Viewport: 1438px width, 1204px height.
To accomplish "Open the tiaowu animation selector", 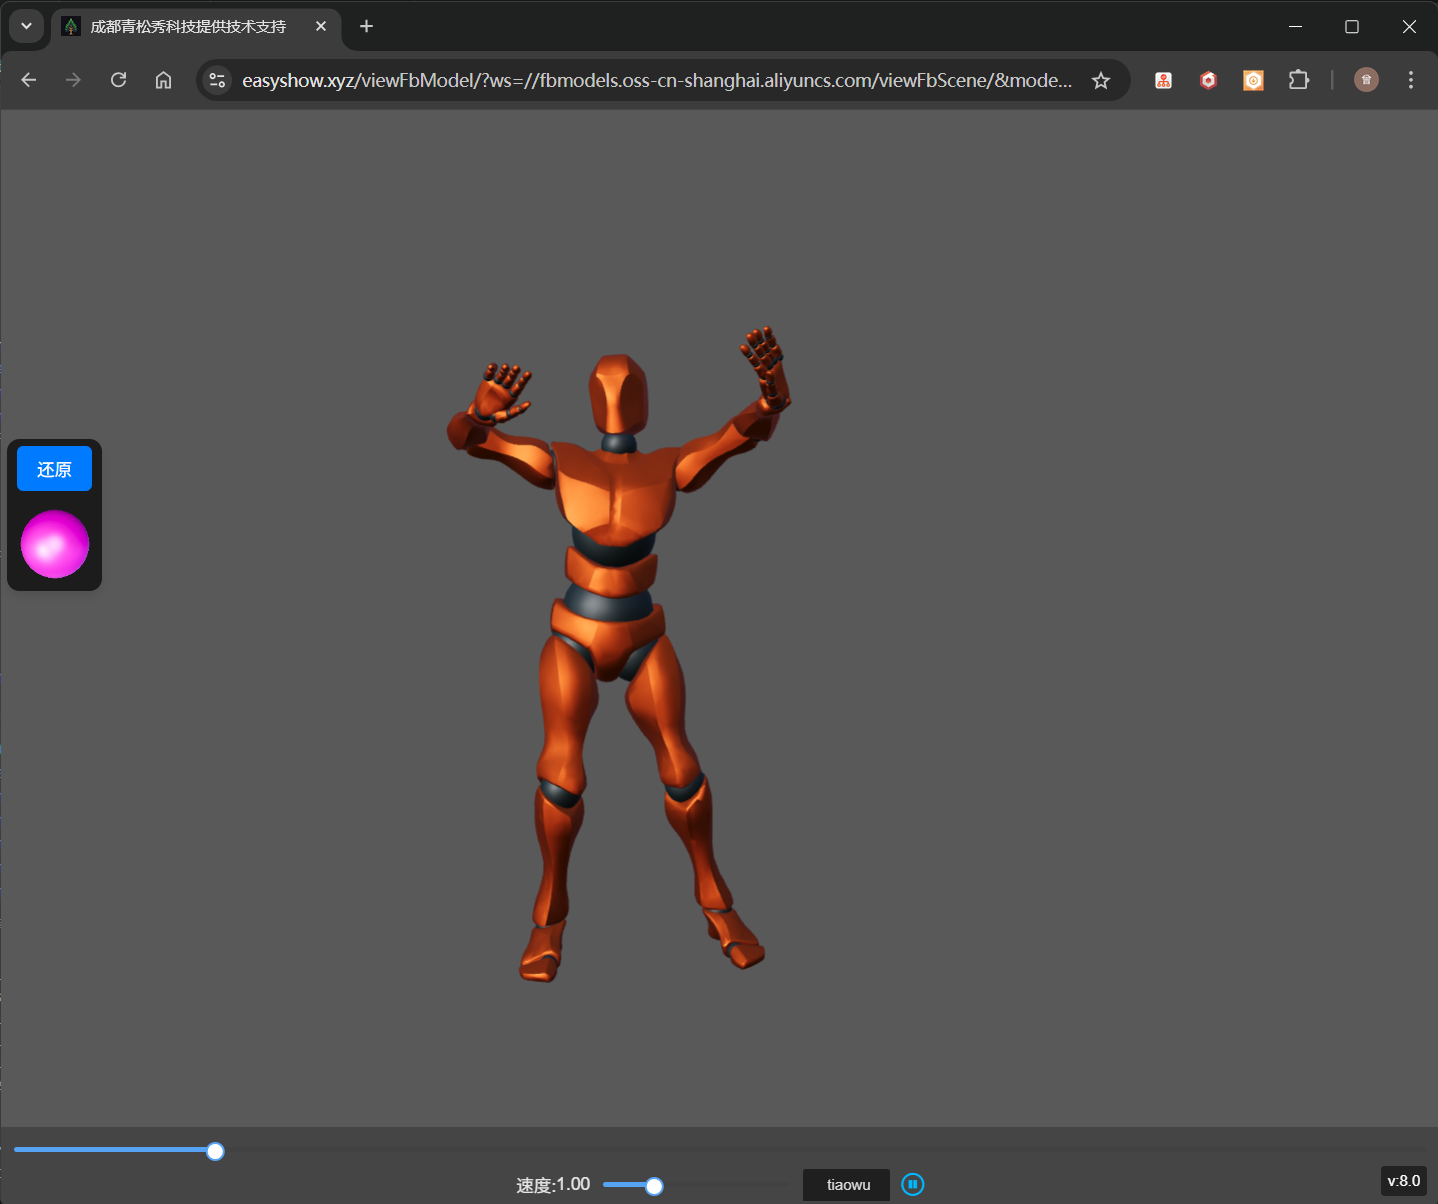I will (846, 1185).
